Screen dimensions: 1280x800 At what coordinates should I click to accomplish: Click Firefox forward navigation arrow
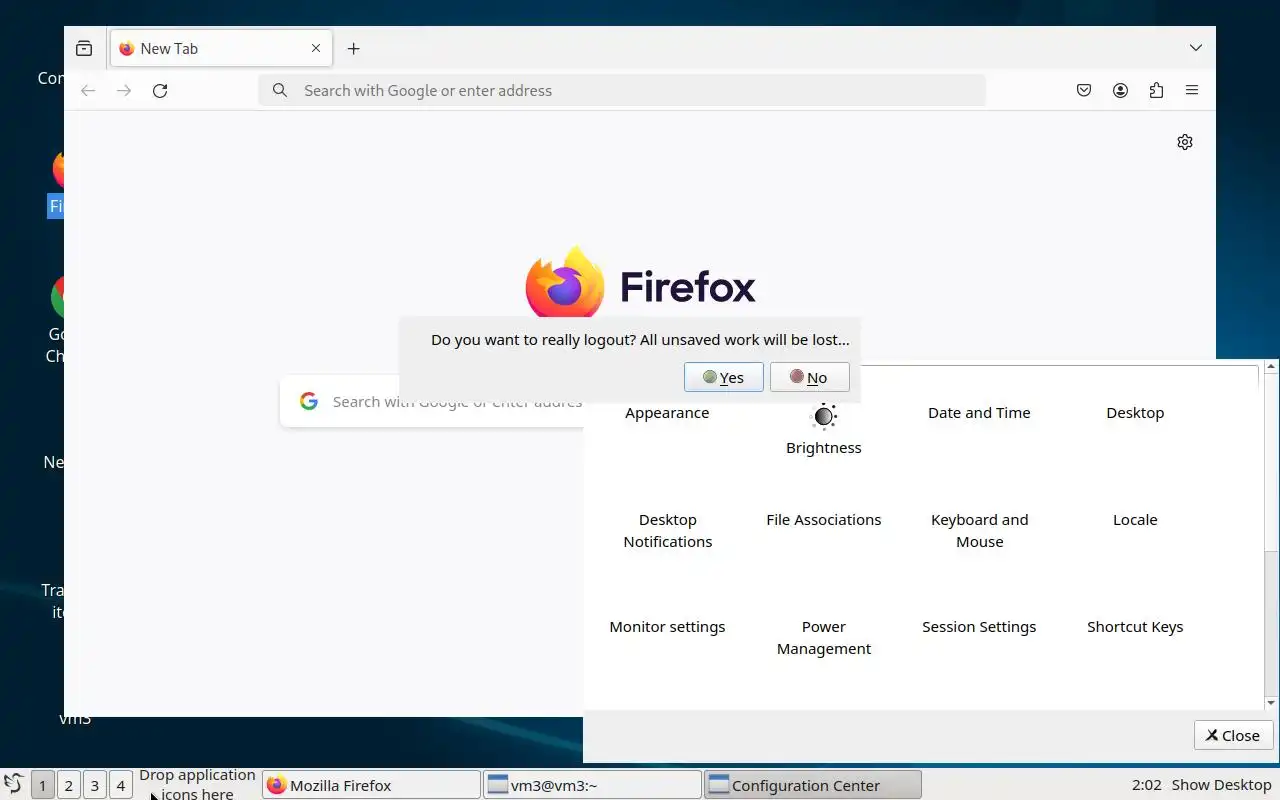pyautogui.click(x=124, y=90)
